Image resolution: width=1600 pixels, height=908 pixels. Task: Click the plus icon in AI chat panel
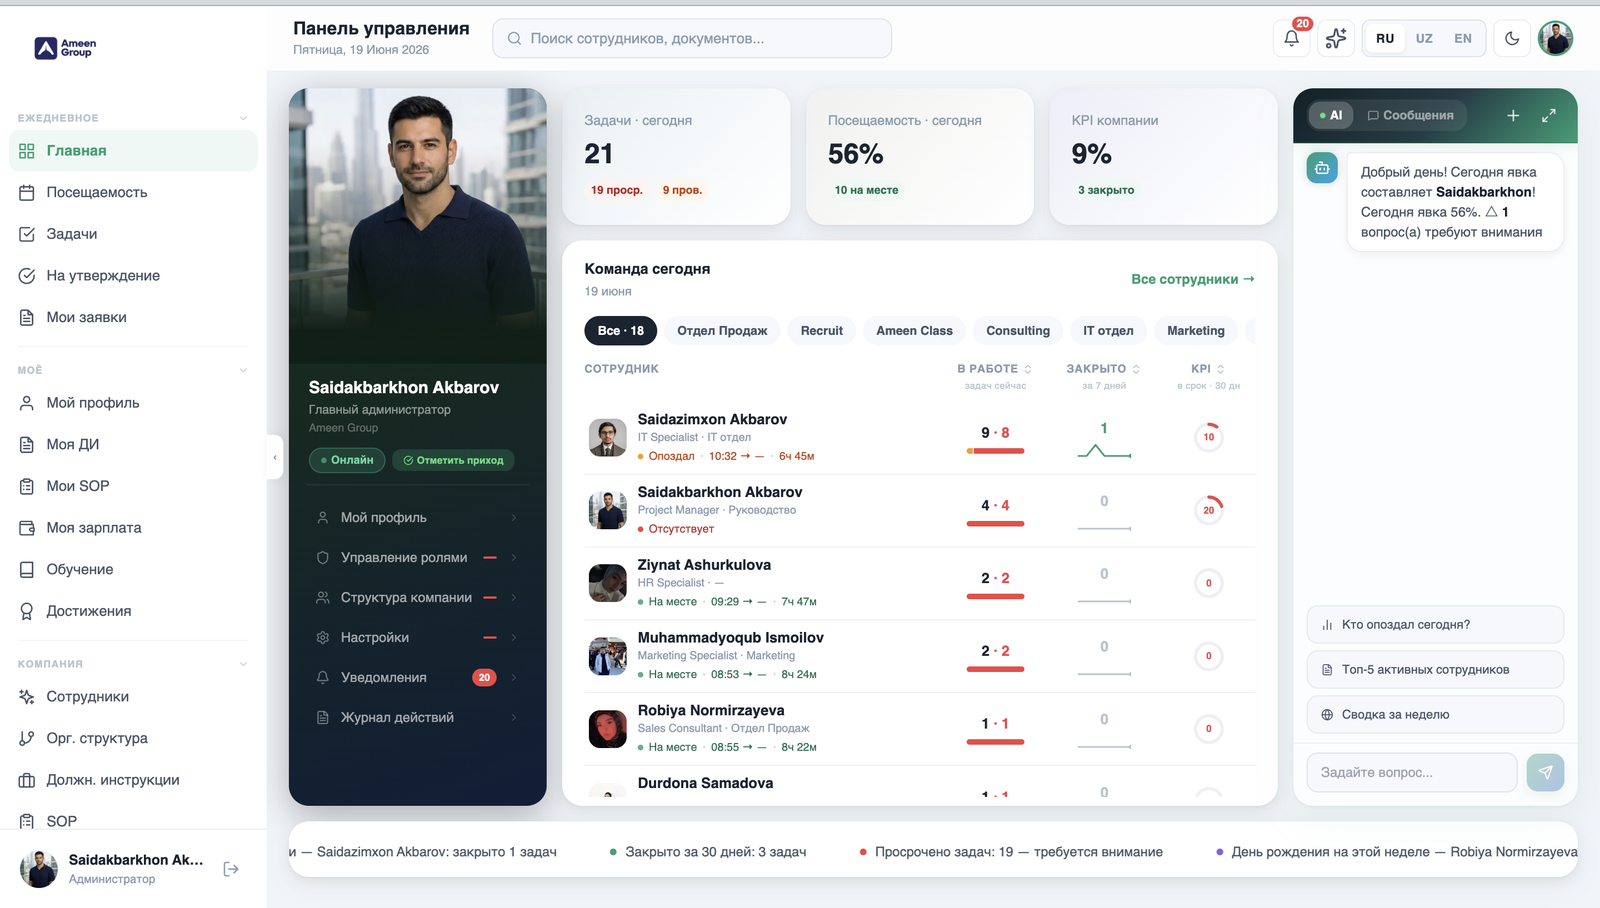(1513, 116)
